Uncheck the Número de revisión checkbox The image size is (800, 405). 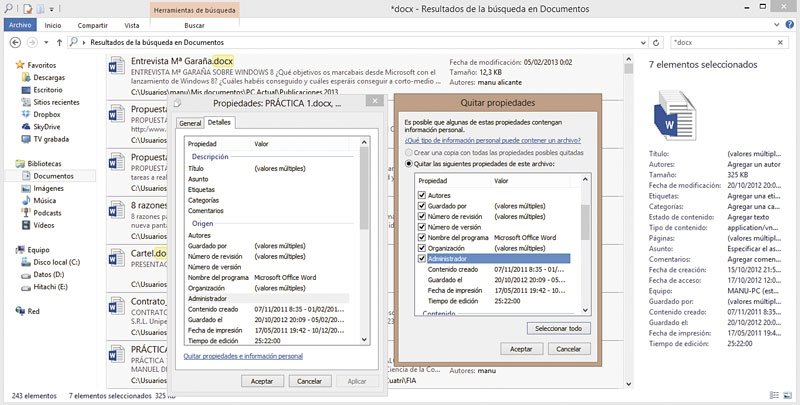coord(421,216)
